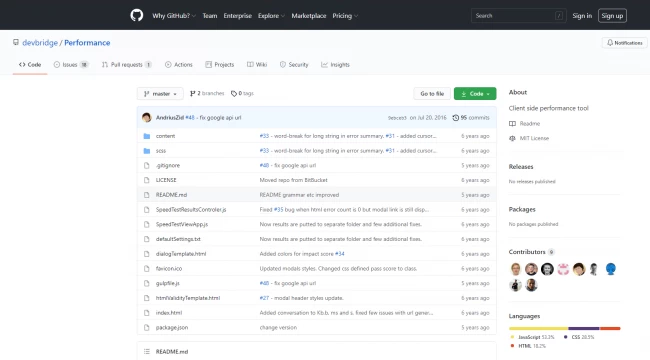Open gulpfile.js file

168,283
